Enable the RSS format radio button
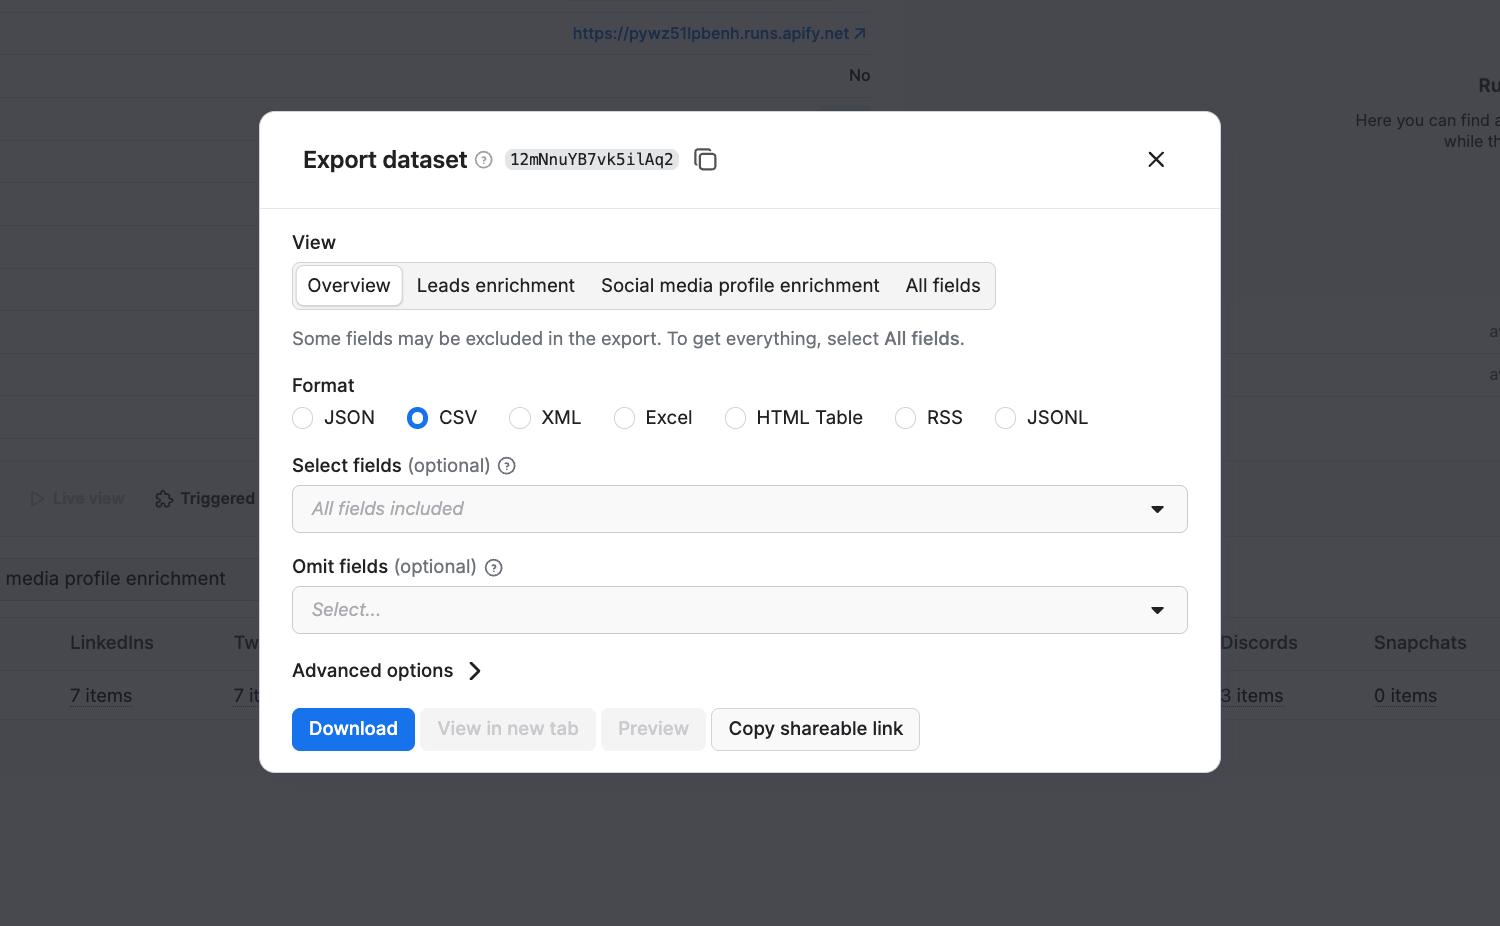 [905, 418]
